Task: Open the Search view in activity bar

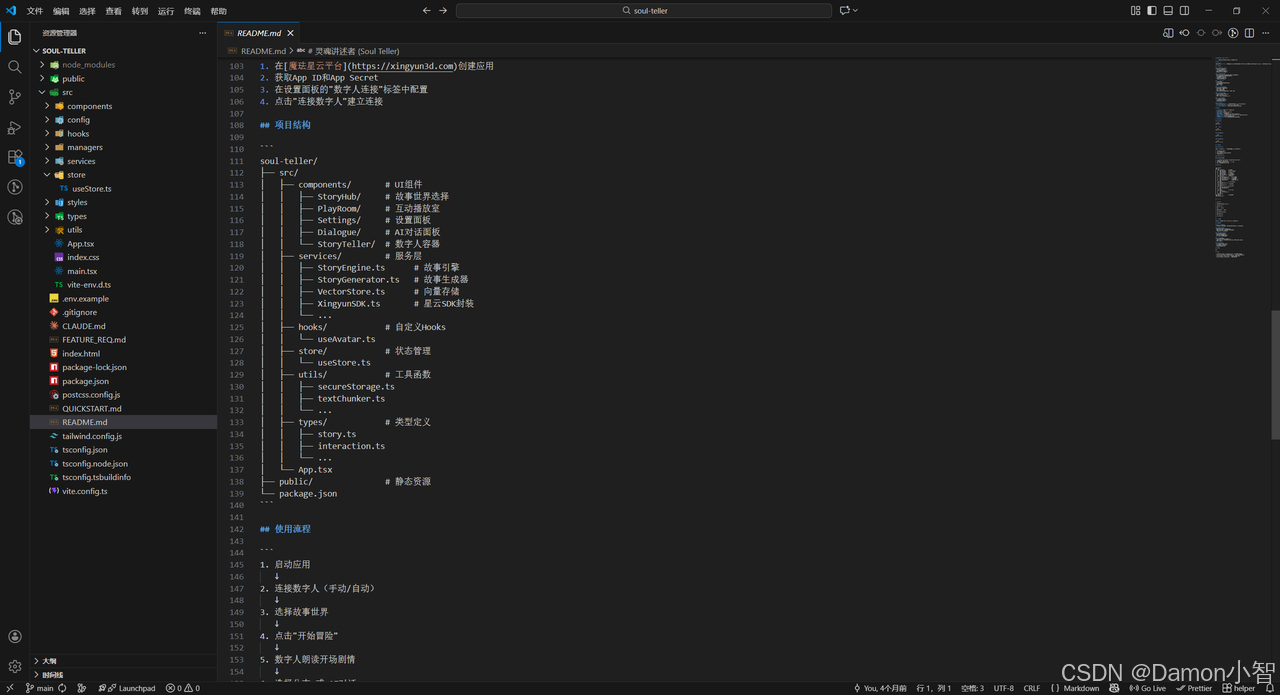Action: click(x=15, y=67)
